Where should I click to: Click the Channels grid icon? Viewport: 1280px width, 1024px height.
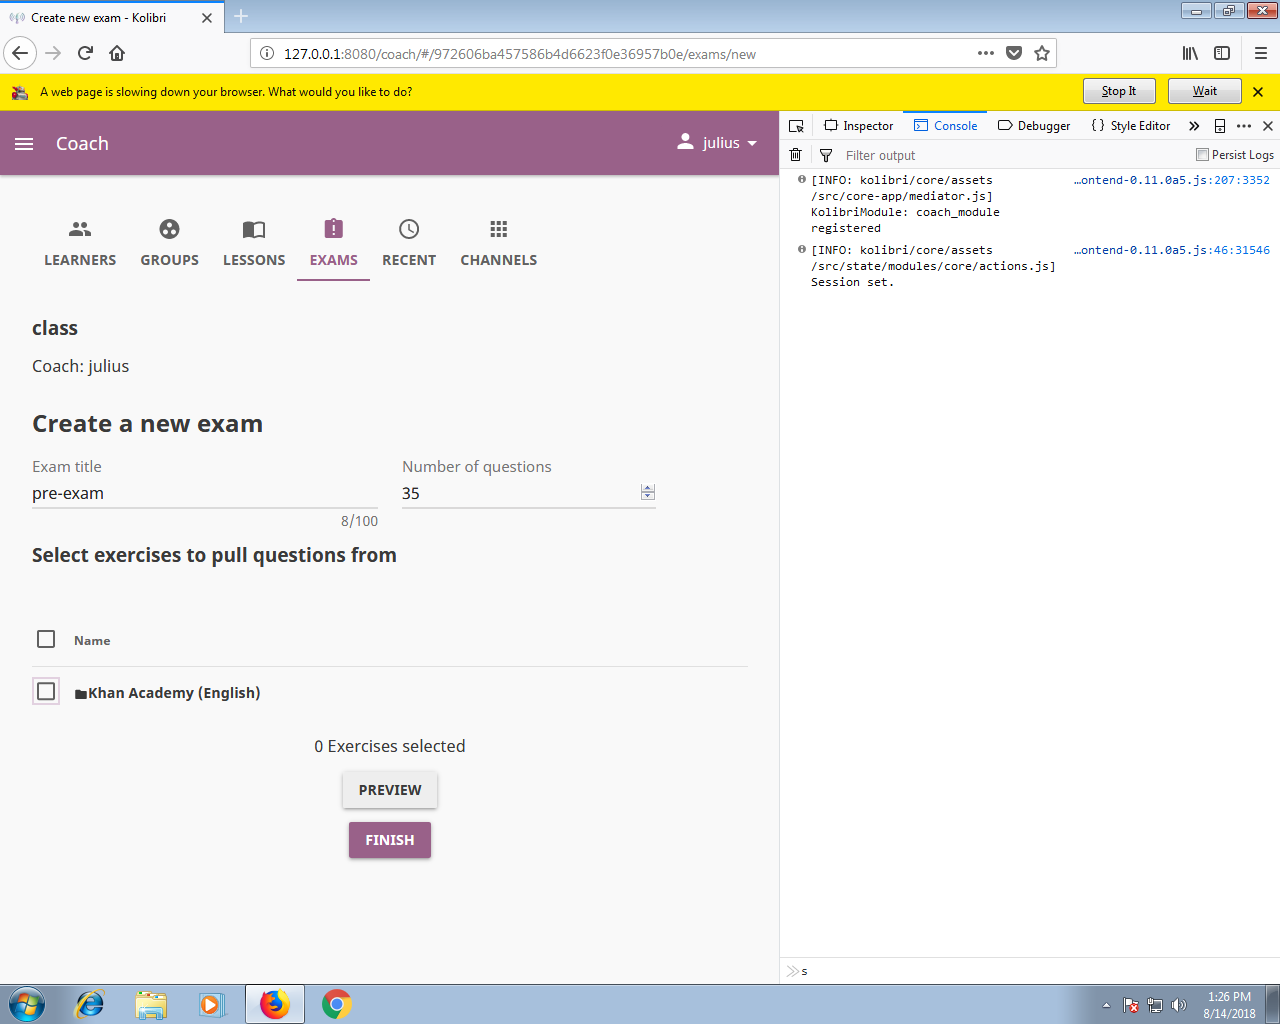pyautogui.click(x=498, y=230)
